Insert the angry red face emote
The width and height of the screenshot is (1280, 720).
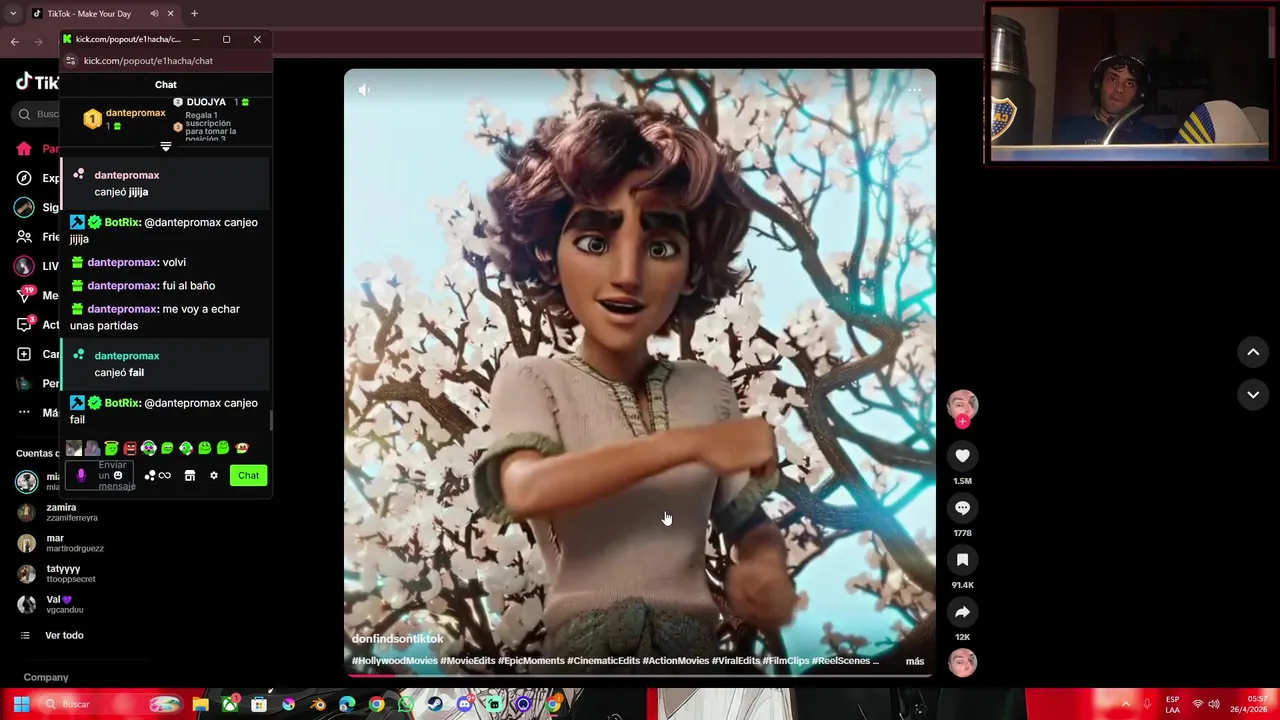coord(130,448)
